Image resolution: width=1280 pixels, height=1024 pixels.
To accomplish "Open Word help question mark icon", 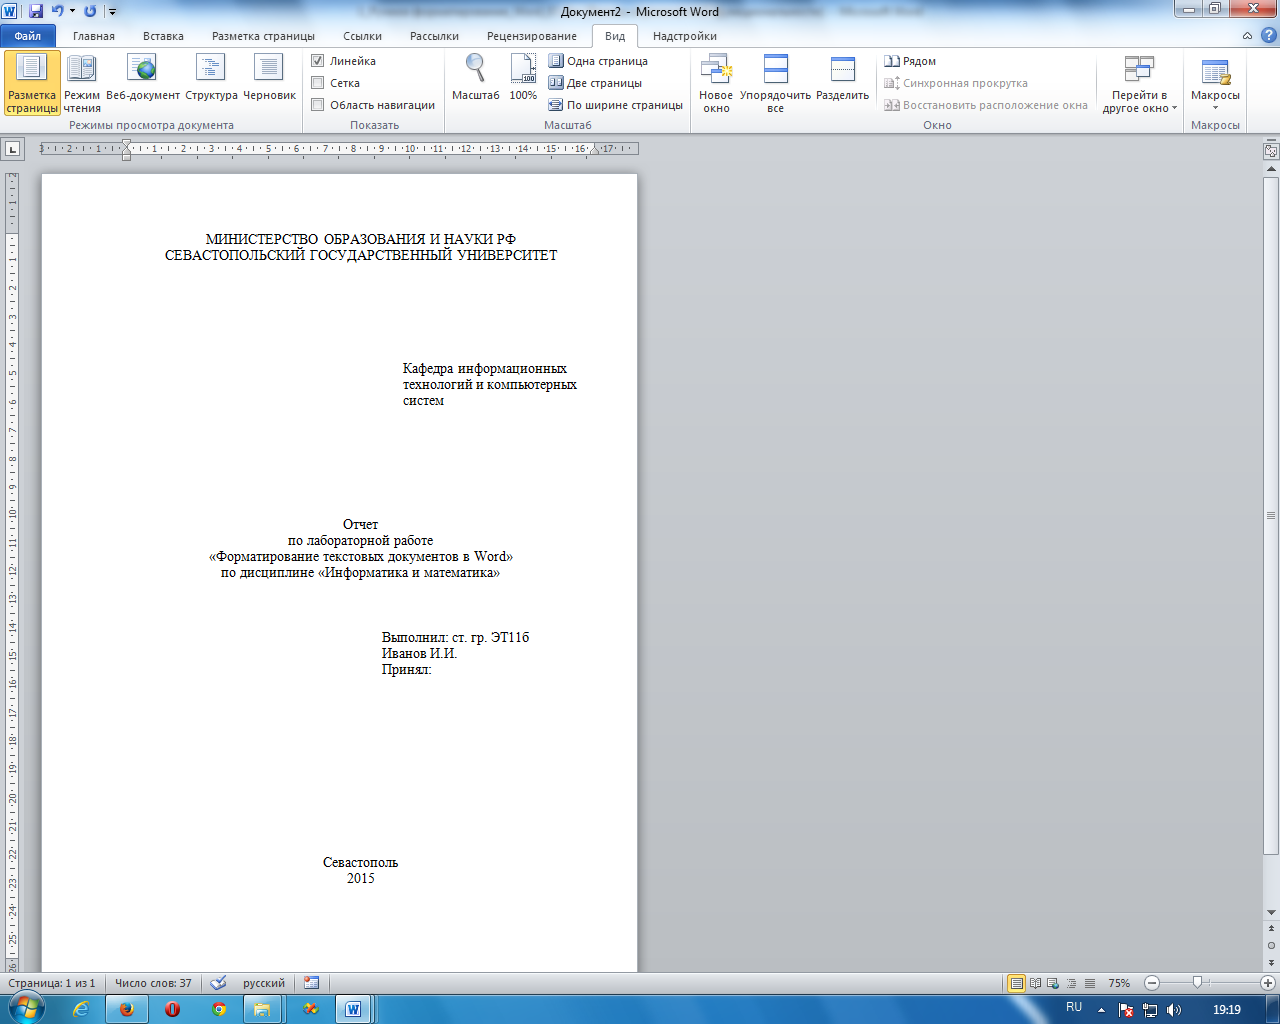I will pyautogui.click(x=1269, y=36).
